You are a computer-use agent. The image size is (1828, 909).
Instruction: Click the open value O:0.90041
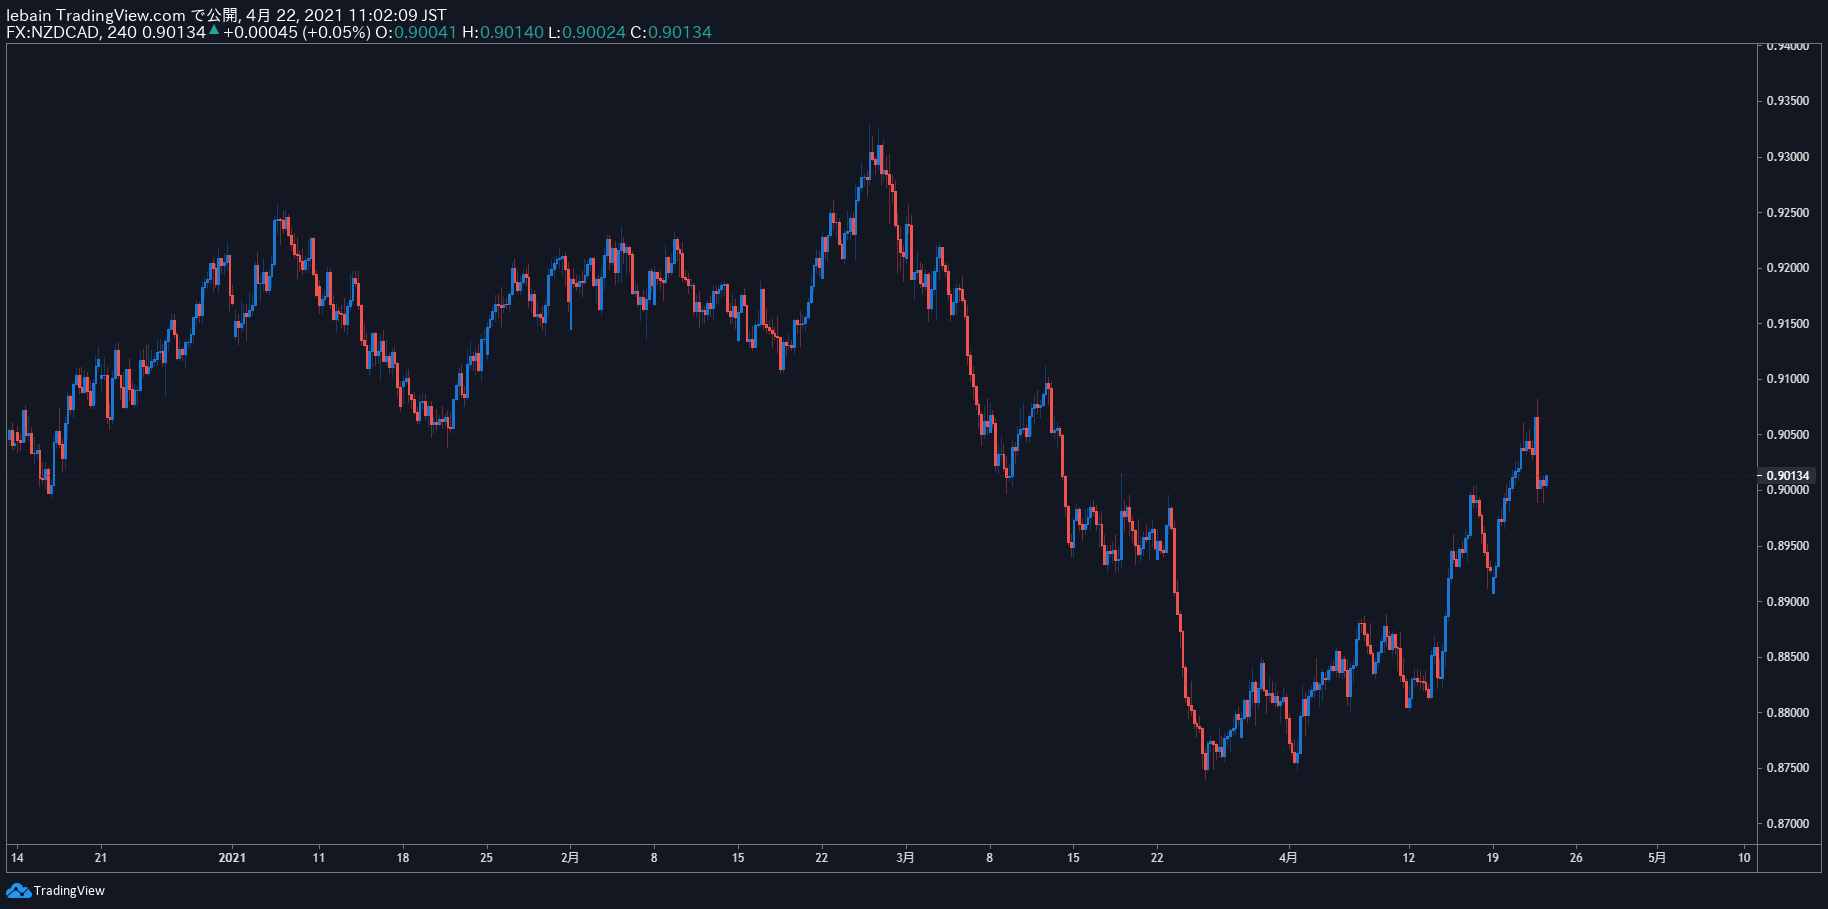(x=416, y=32)
